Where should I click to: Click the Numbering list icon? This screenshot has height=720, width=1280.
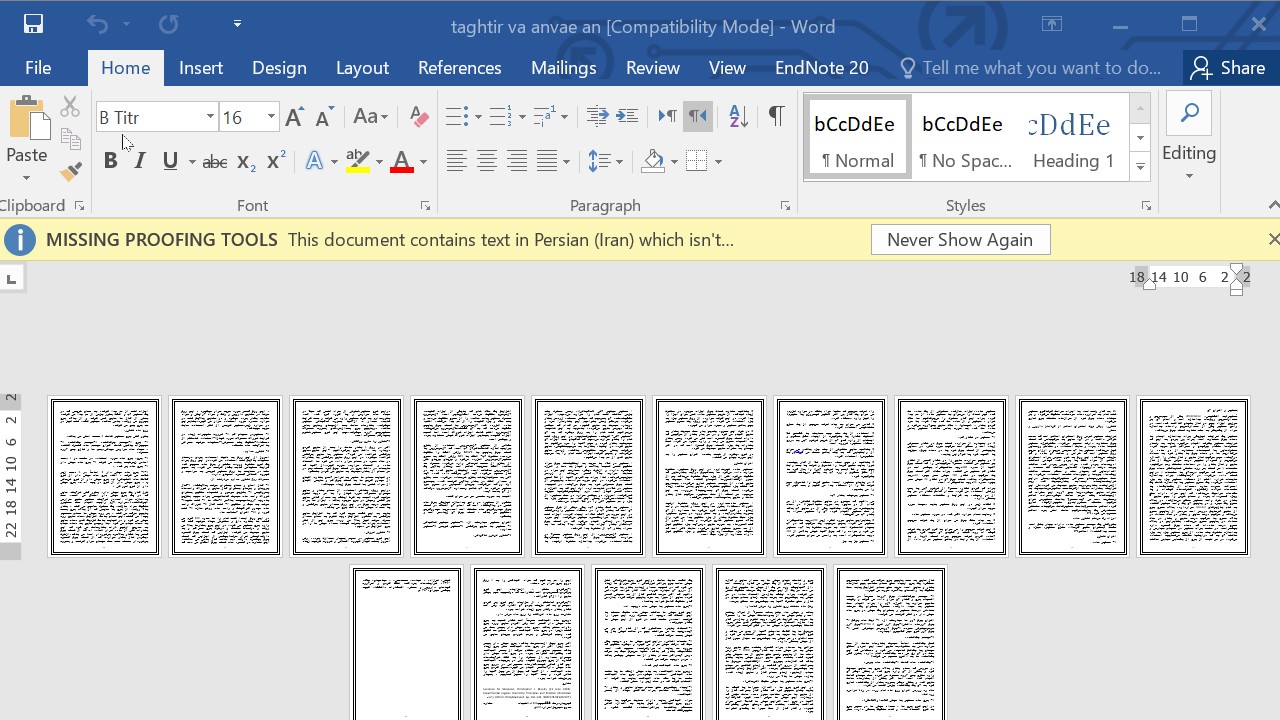(501, 118)
